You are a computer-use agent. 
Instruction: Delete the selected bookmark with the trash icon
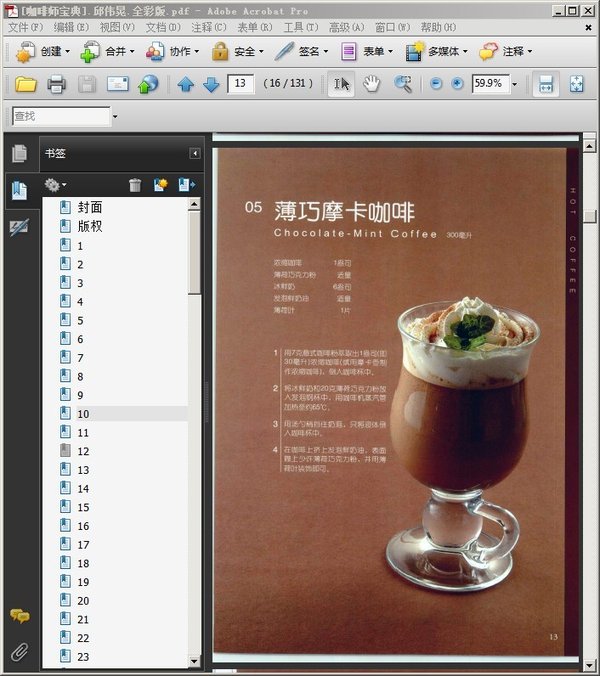pos(135,185)
